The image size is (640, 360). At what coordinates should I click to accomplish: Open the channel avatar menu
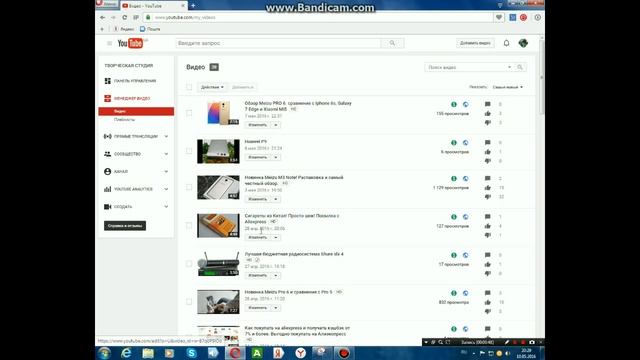pos(523,43)
